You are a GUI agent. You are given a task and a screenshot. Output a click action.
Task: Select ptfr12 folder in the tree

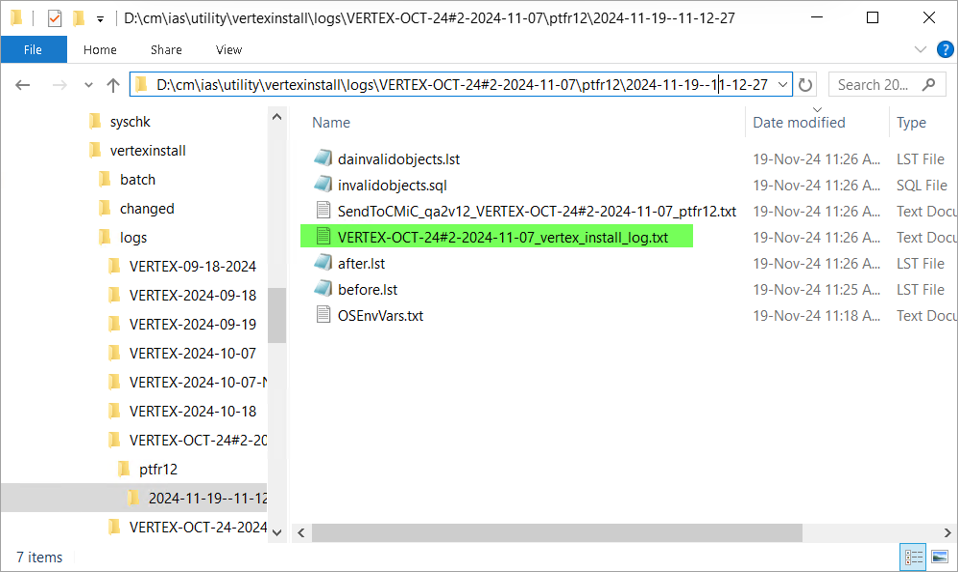(158, 469)
